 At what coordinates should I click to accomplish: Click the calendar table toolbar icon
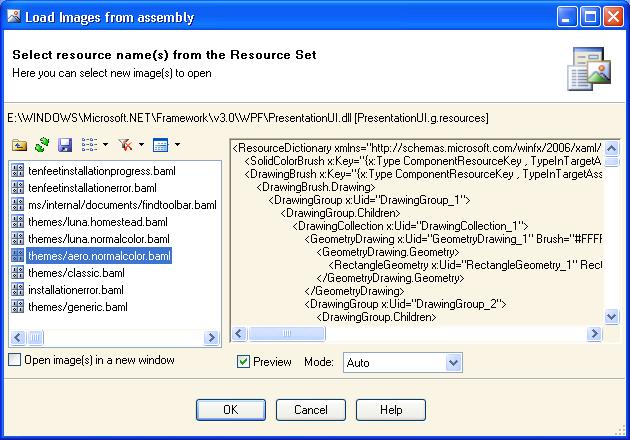tap(160, 145)
